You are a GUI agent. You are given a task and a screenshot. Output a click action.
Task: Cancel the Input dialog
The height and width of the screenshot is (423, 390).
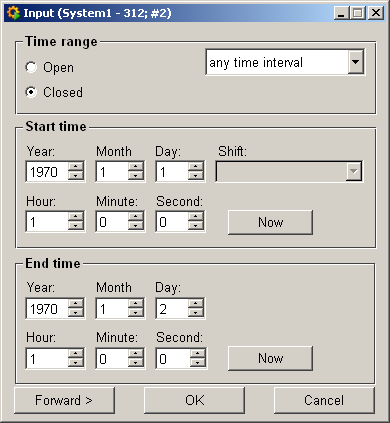click(324, 400)
